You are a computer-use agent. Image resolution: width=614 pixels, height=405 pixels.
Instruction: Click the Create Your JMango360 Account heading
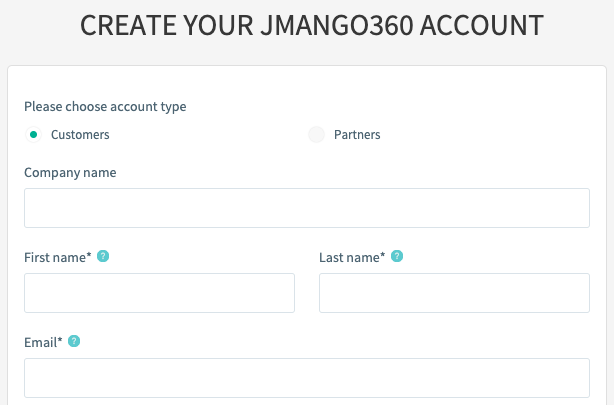click(x=312, y=25)
